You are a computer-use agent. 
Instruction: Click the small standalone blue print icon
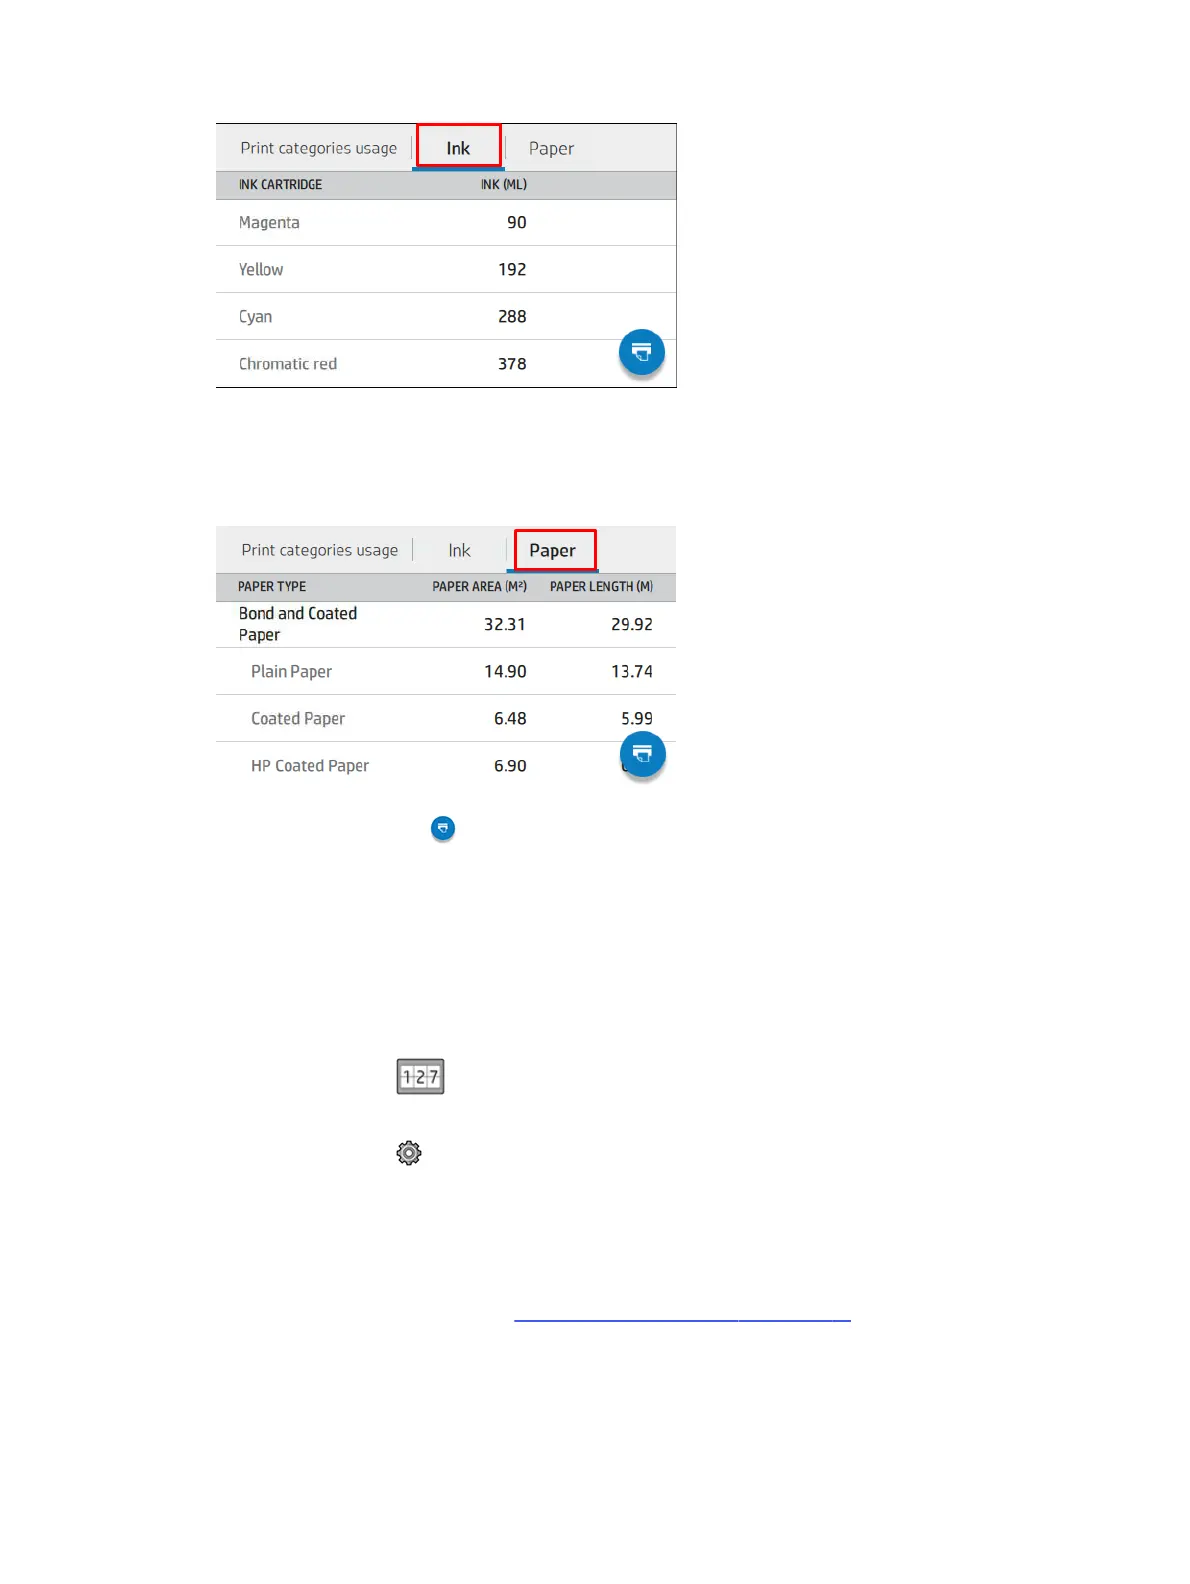[x=442, y=828]
